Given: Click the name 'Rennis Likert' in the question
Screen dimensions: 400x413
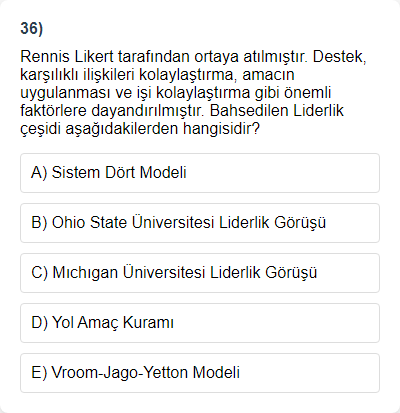Looking at the screenshot, I should click(67, 57).
